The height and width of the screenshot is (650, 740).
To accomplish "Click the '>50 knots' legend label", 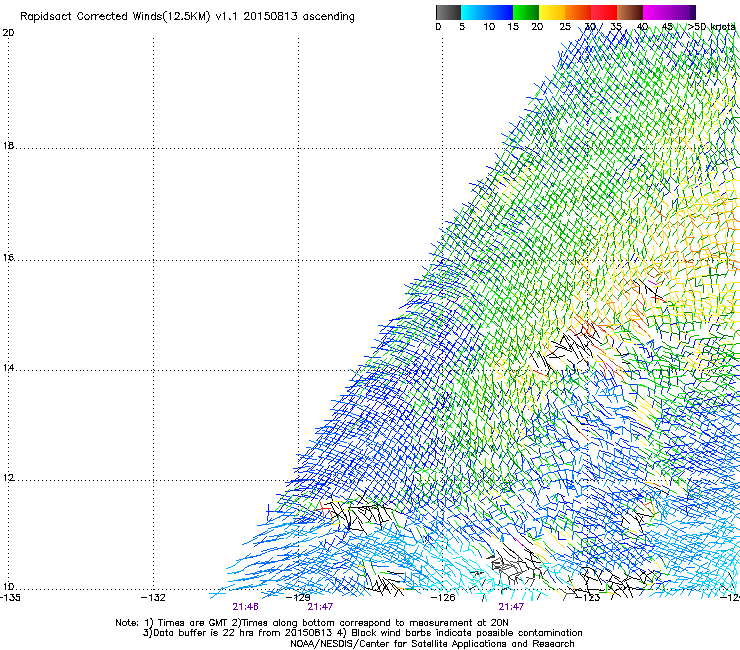I will coord(712,27).
